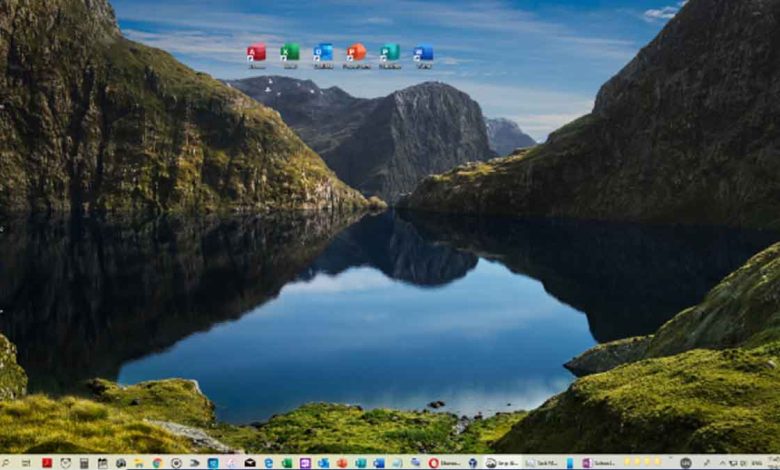Screen dimensions: 780x470
Task: Switch to the Opera window in the taskbar
Action: tap(444, 463)
